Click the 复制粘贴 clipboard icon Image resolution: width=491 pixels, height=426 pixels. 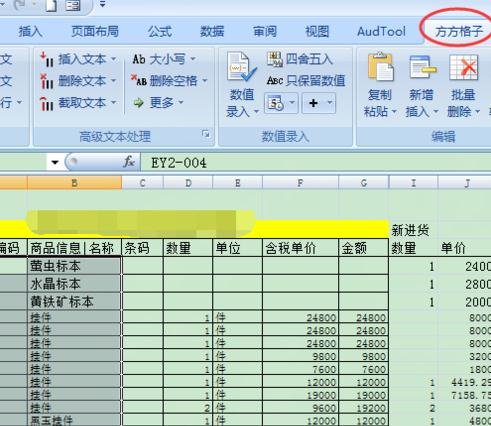coord(381,67)
